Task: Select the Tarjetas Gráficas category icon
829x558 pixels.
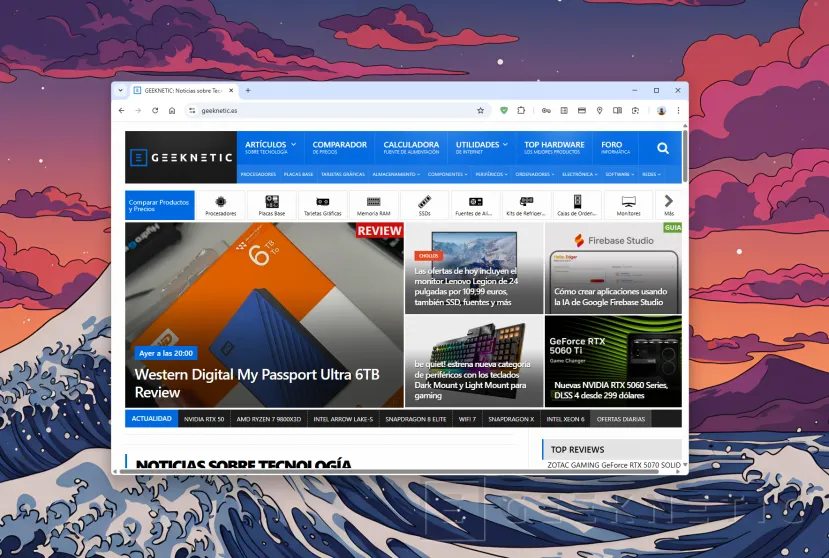Action: (323, 205)
